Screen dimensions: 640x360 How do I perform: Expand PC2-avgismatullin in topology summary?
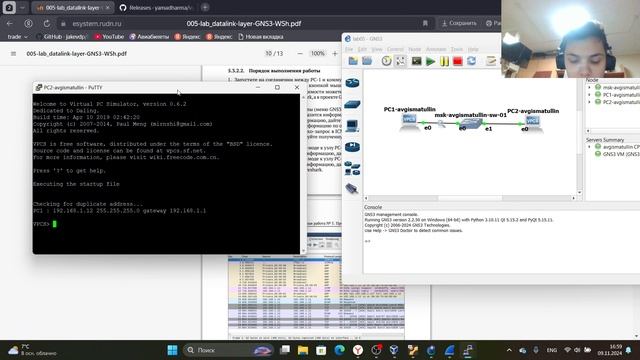589,102
